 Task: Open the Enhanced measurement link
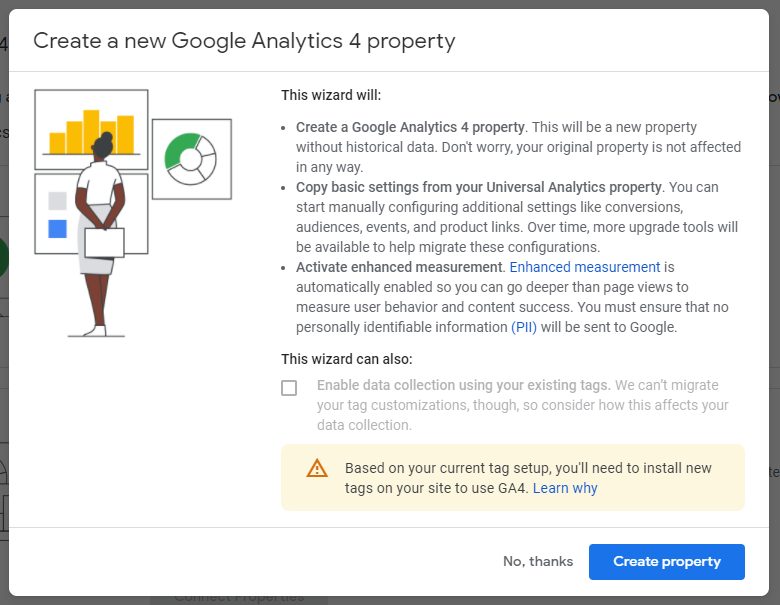point(585,267)
